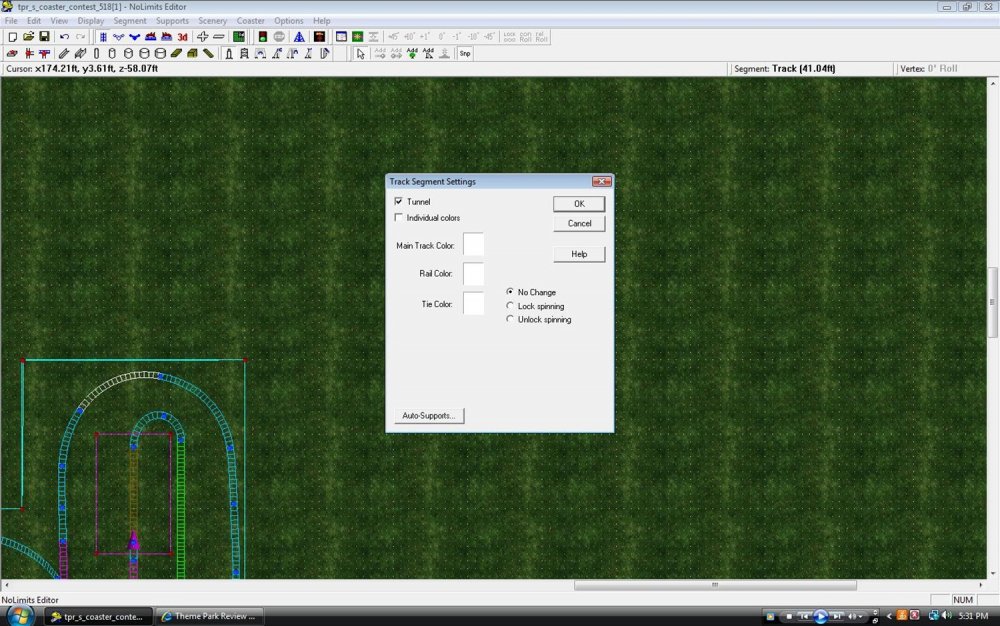1000x626 pixels.
Task: Select the arrow pointer selection tool
Action: [361, 54]
